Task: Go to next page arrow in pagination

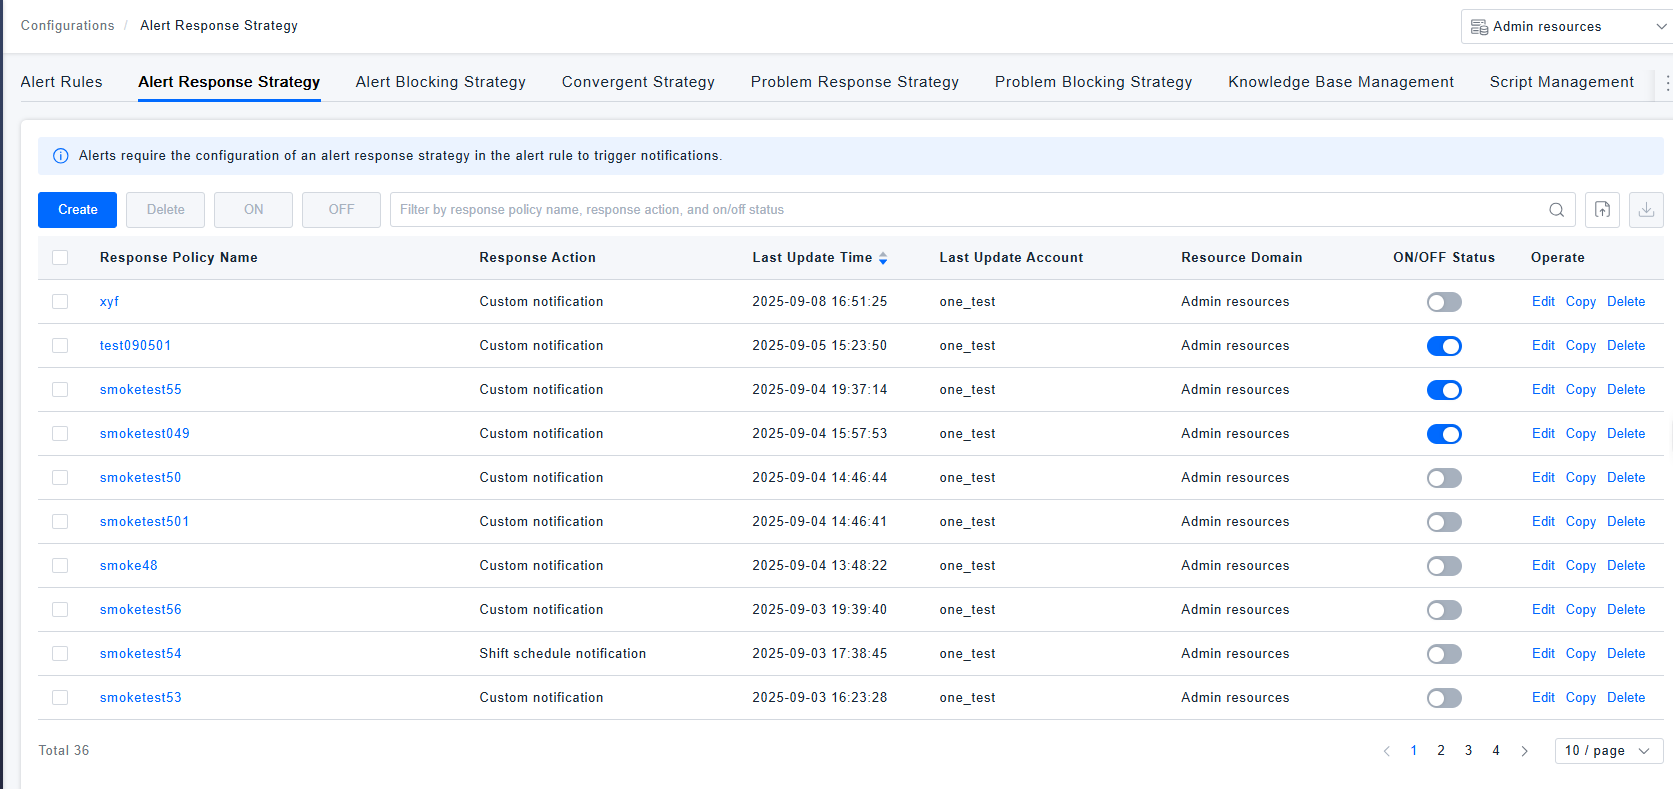Action: [1524, 751]
